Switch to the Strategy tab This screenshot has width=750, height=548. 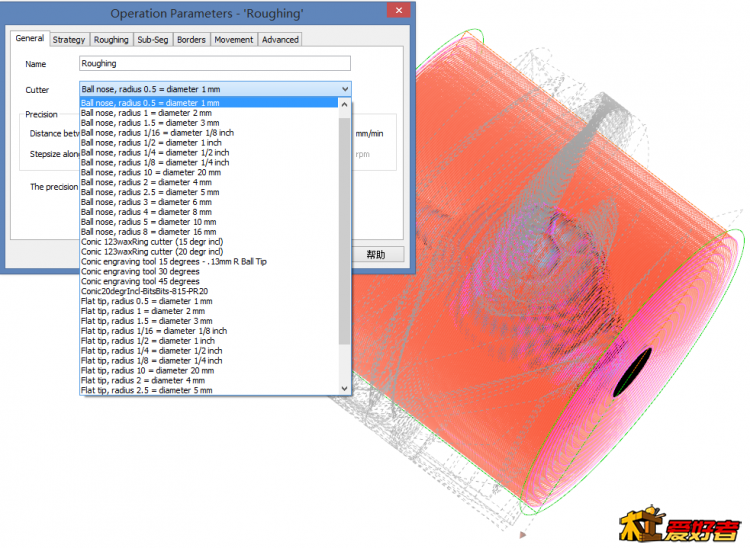(x=69, y=39)
